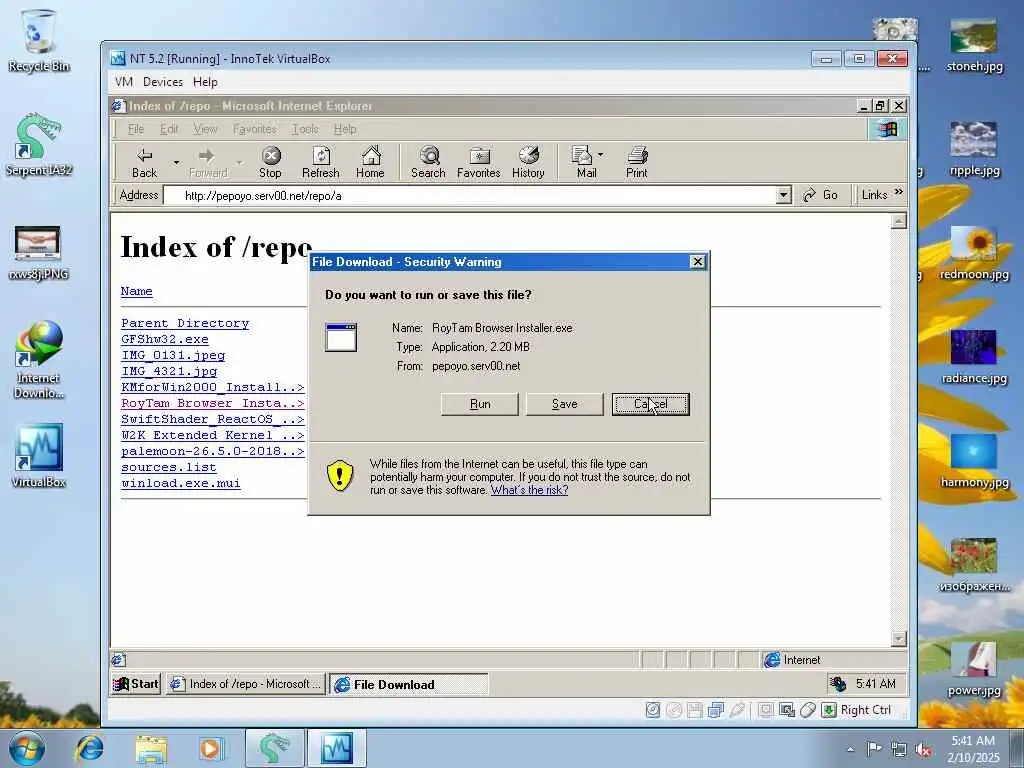Switch to Index of /repo taskbar button
The height and width of the screenshot is (768, 1024).
(x=246, y=684)
